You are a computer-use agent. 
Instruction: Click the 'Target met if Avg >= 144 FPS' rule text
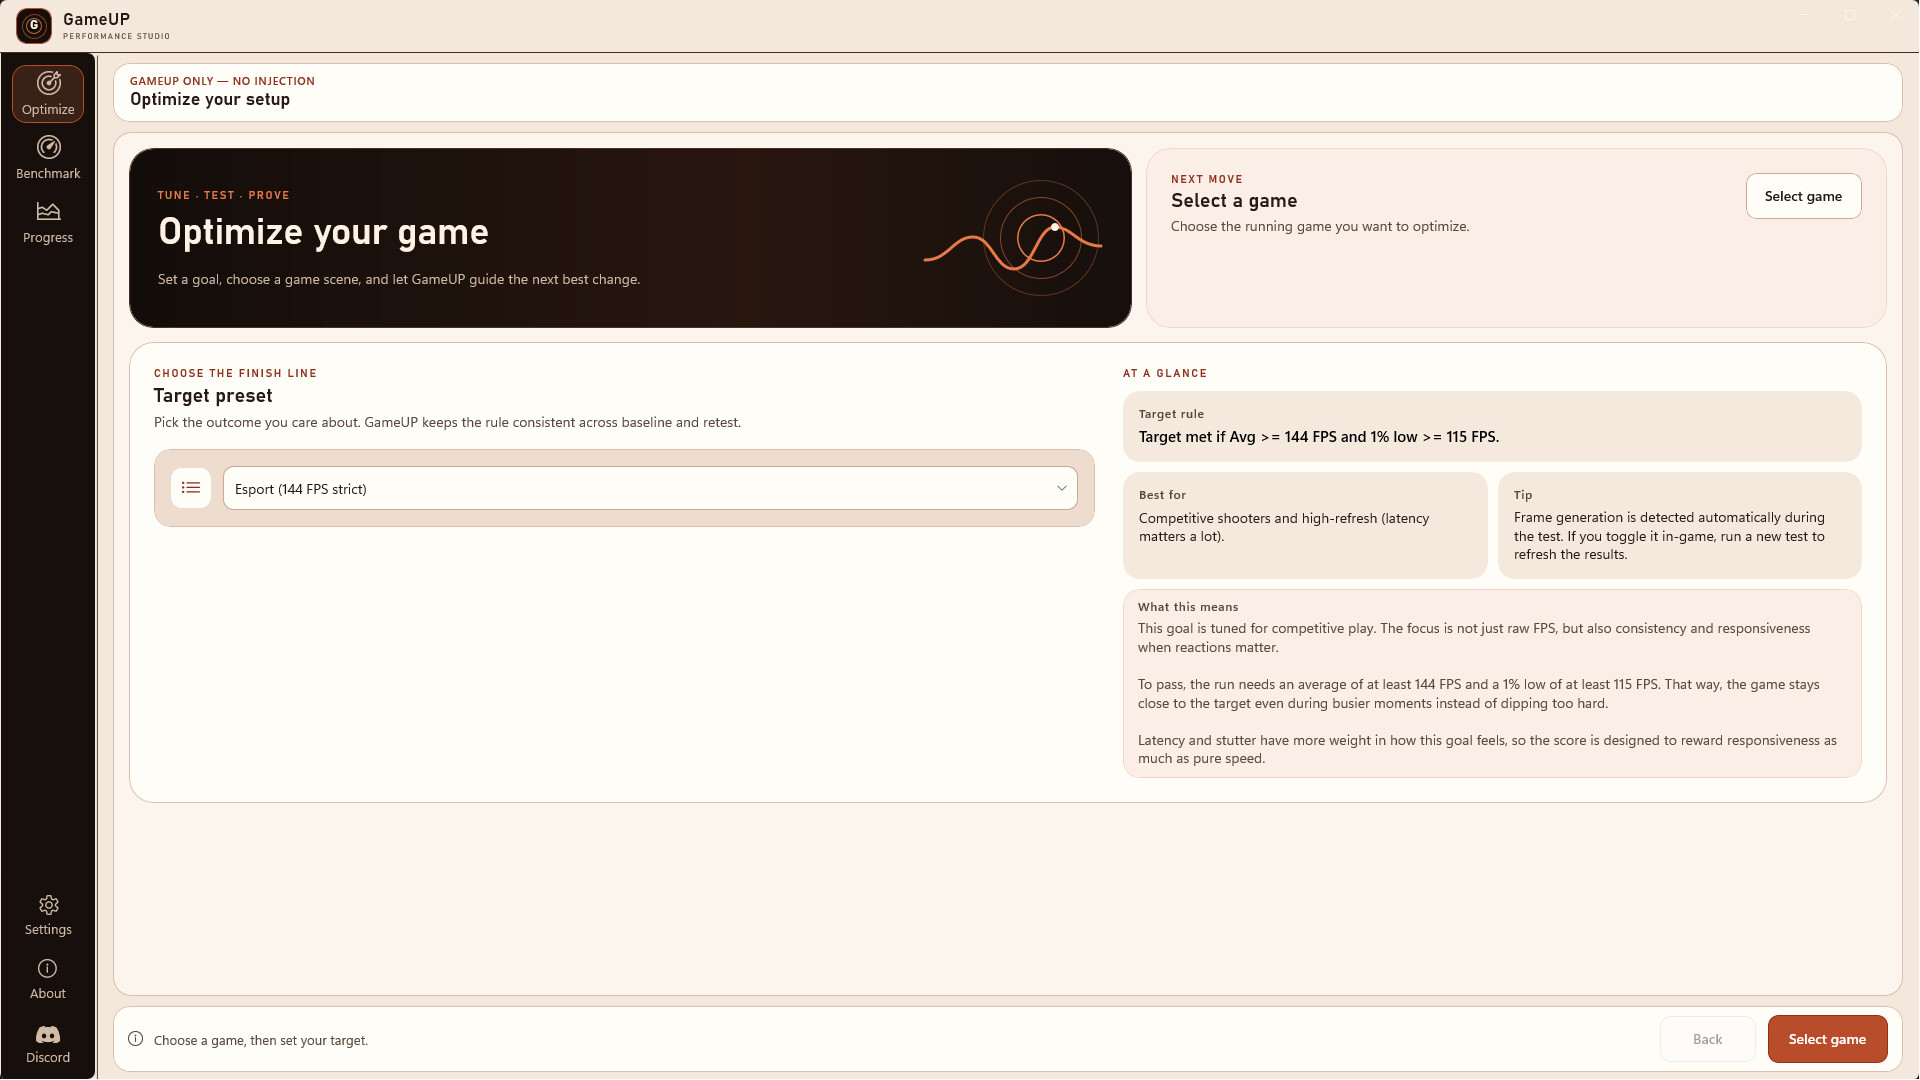[1318, 437]
